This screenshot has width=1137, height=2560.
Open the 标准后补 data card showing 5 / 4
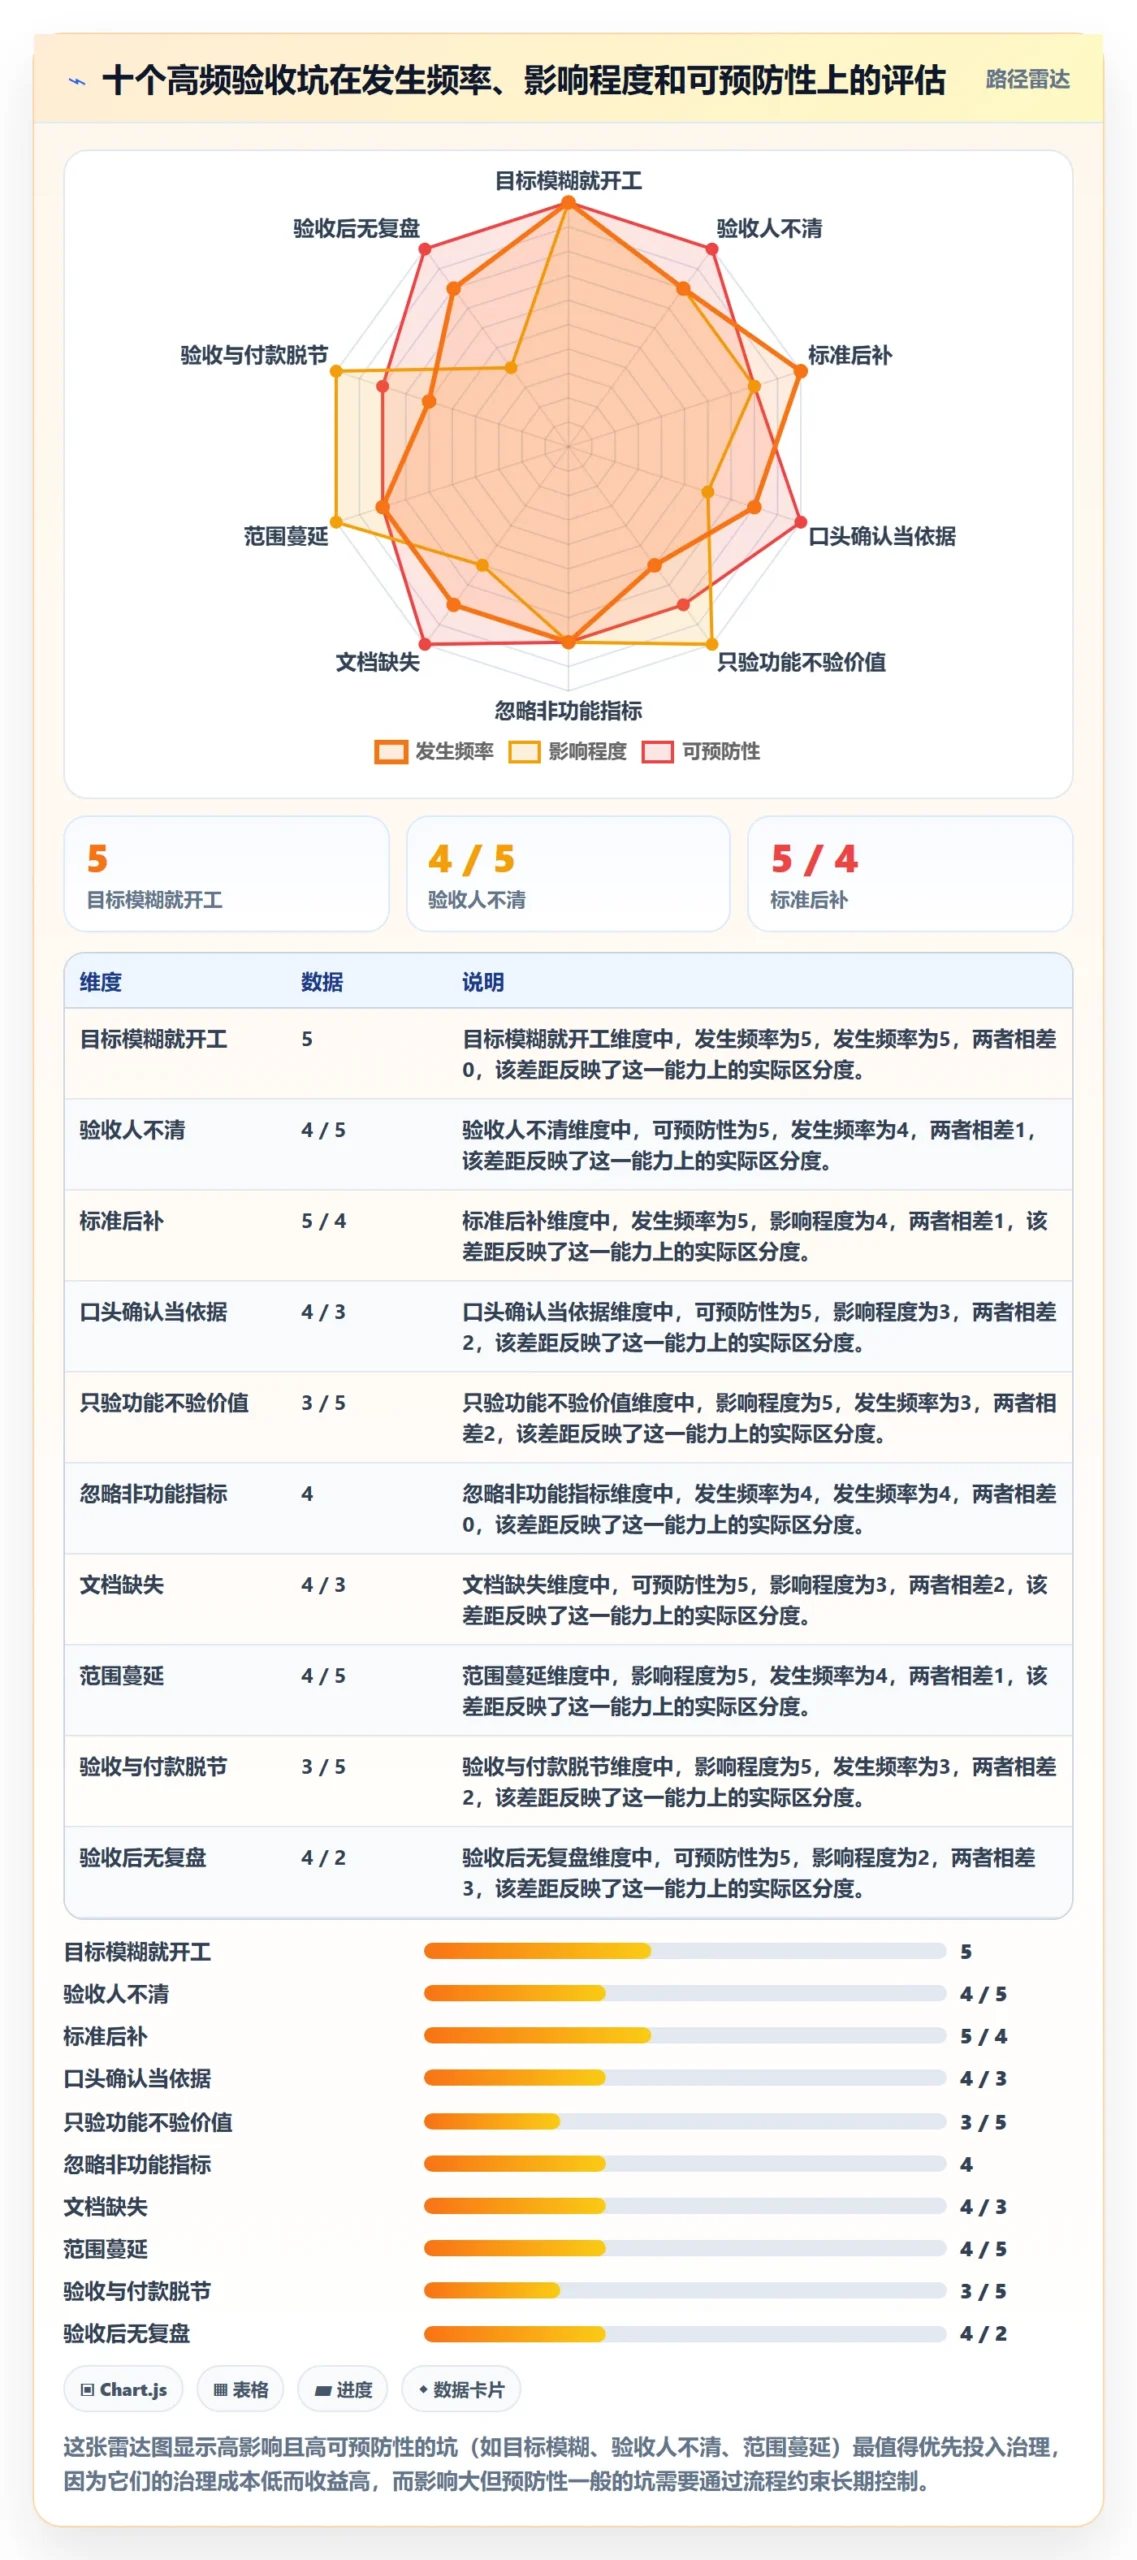click(910, 873)
